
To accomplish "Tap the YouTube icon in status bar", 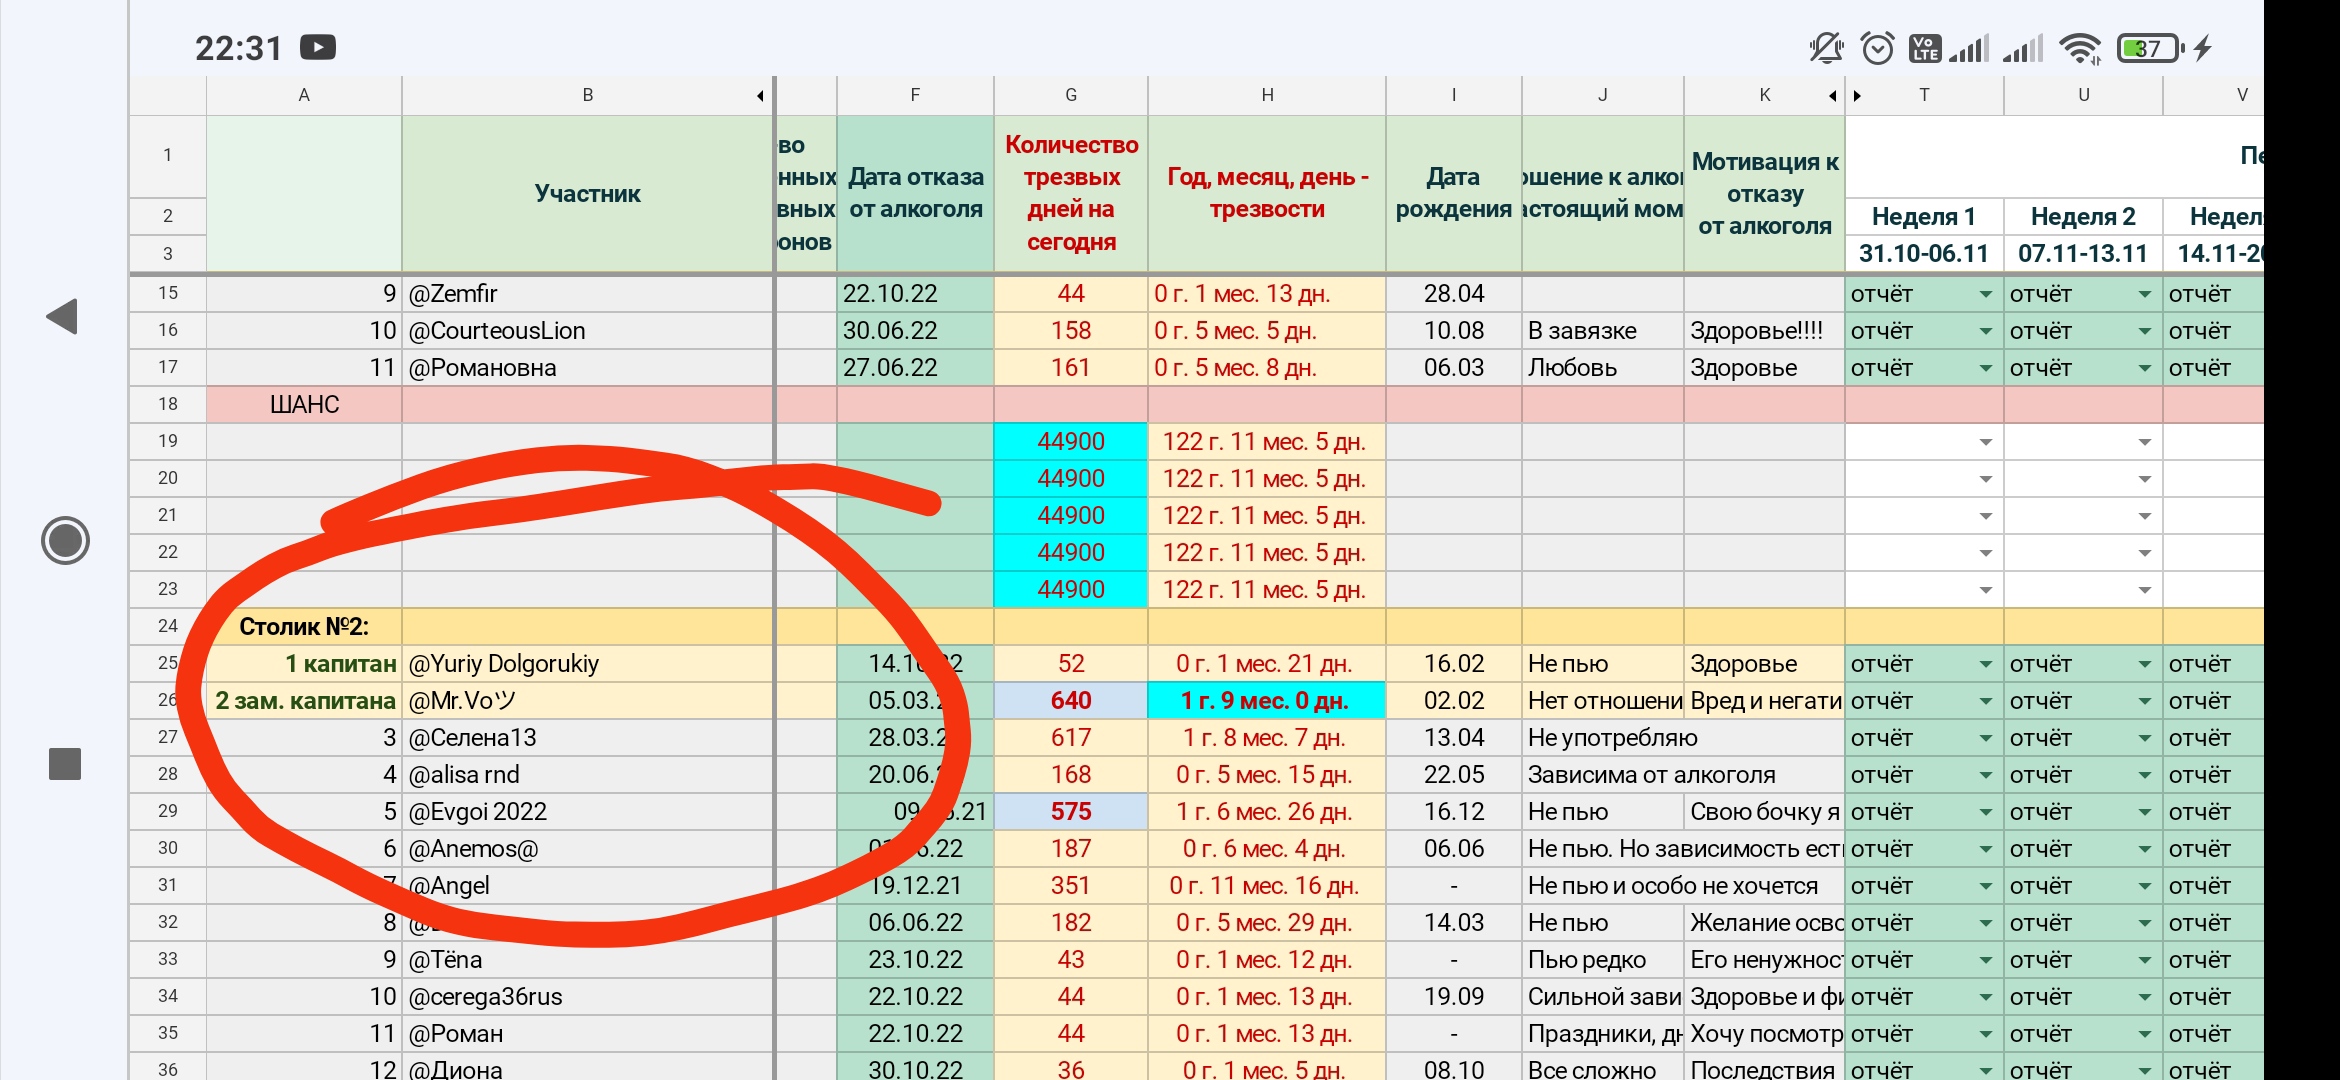I will (318, 47).
